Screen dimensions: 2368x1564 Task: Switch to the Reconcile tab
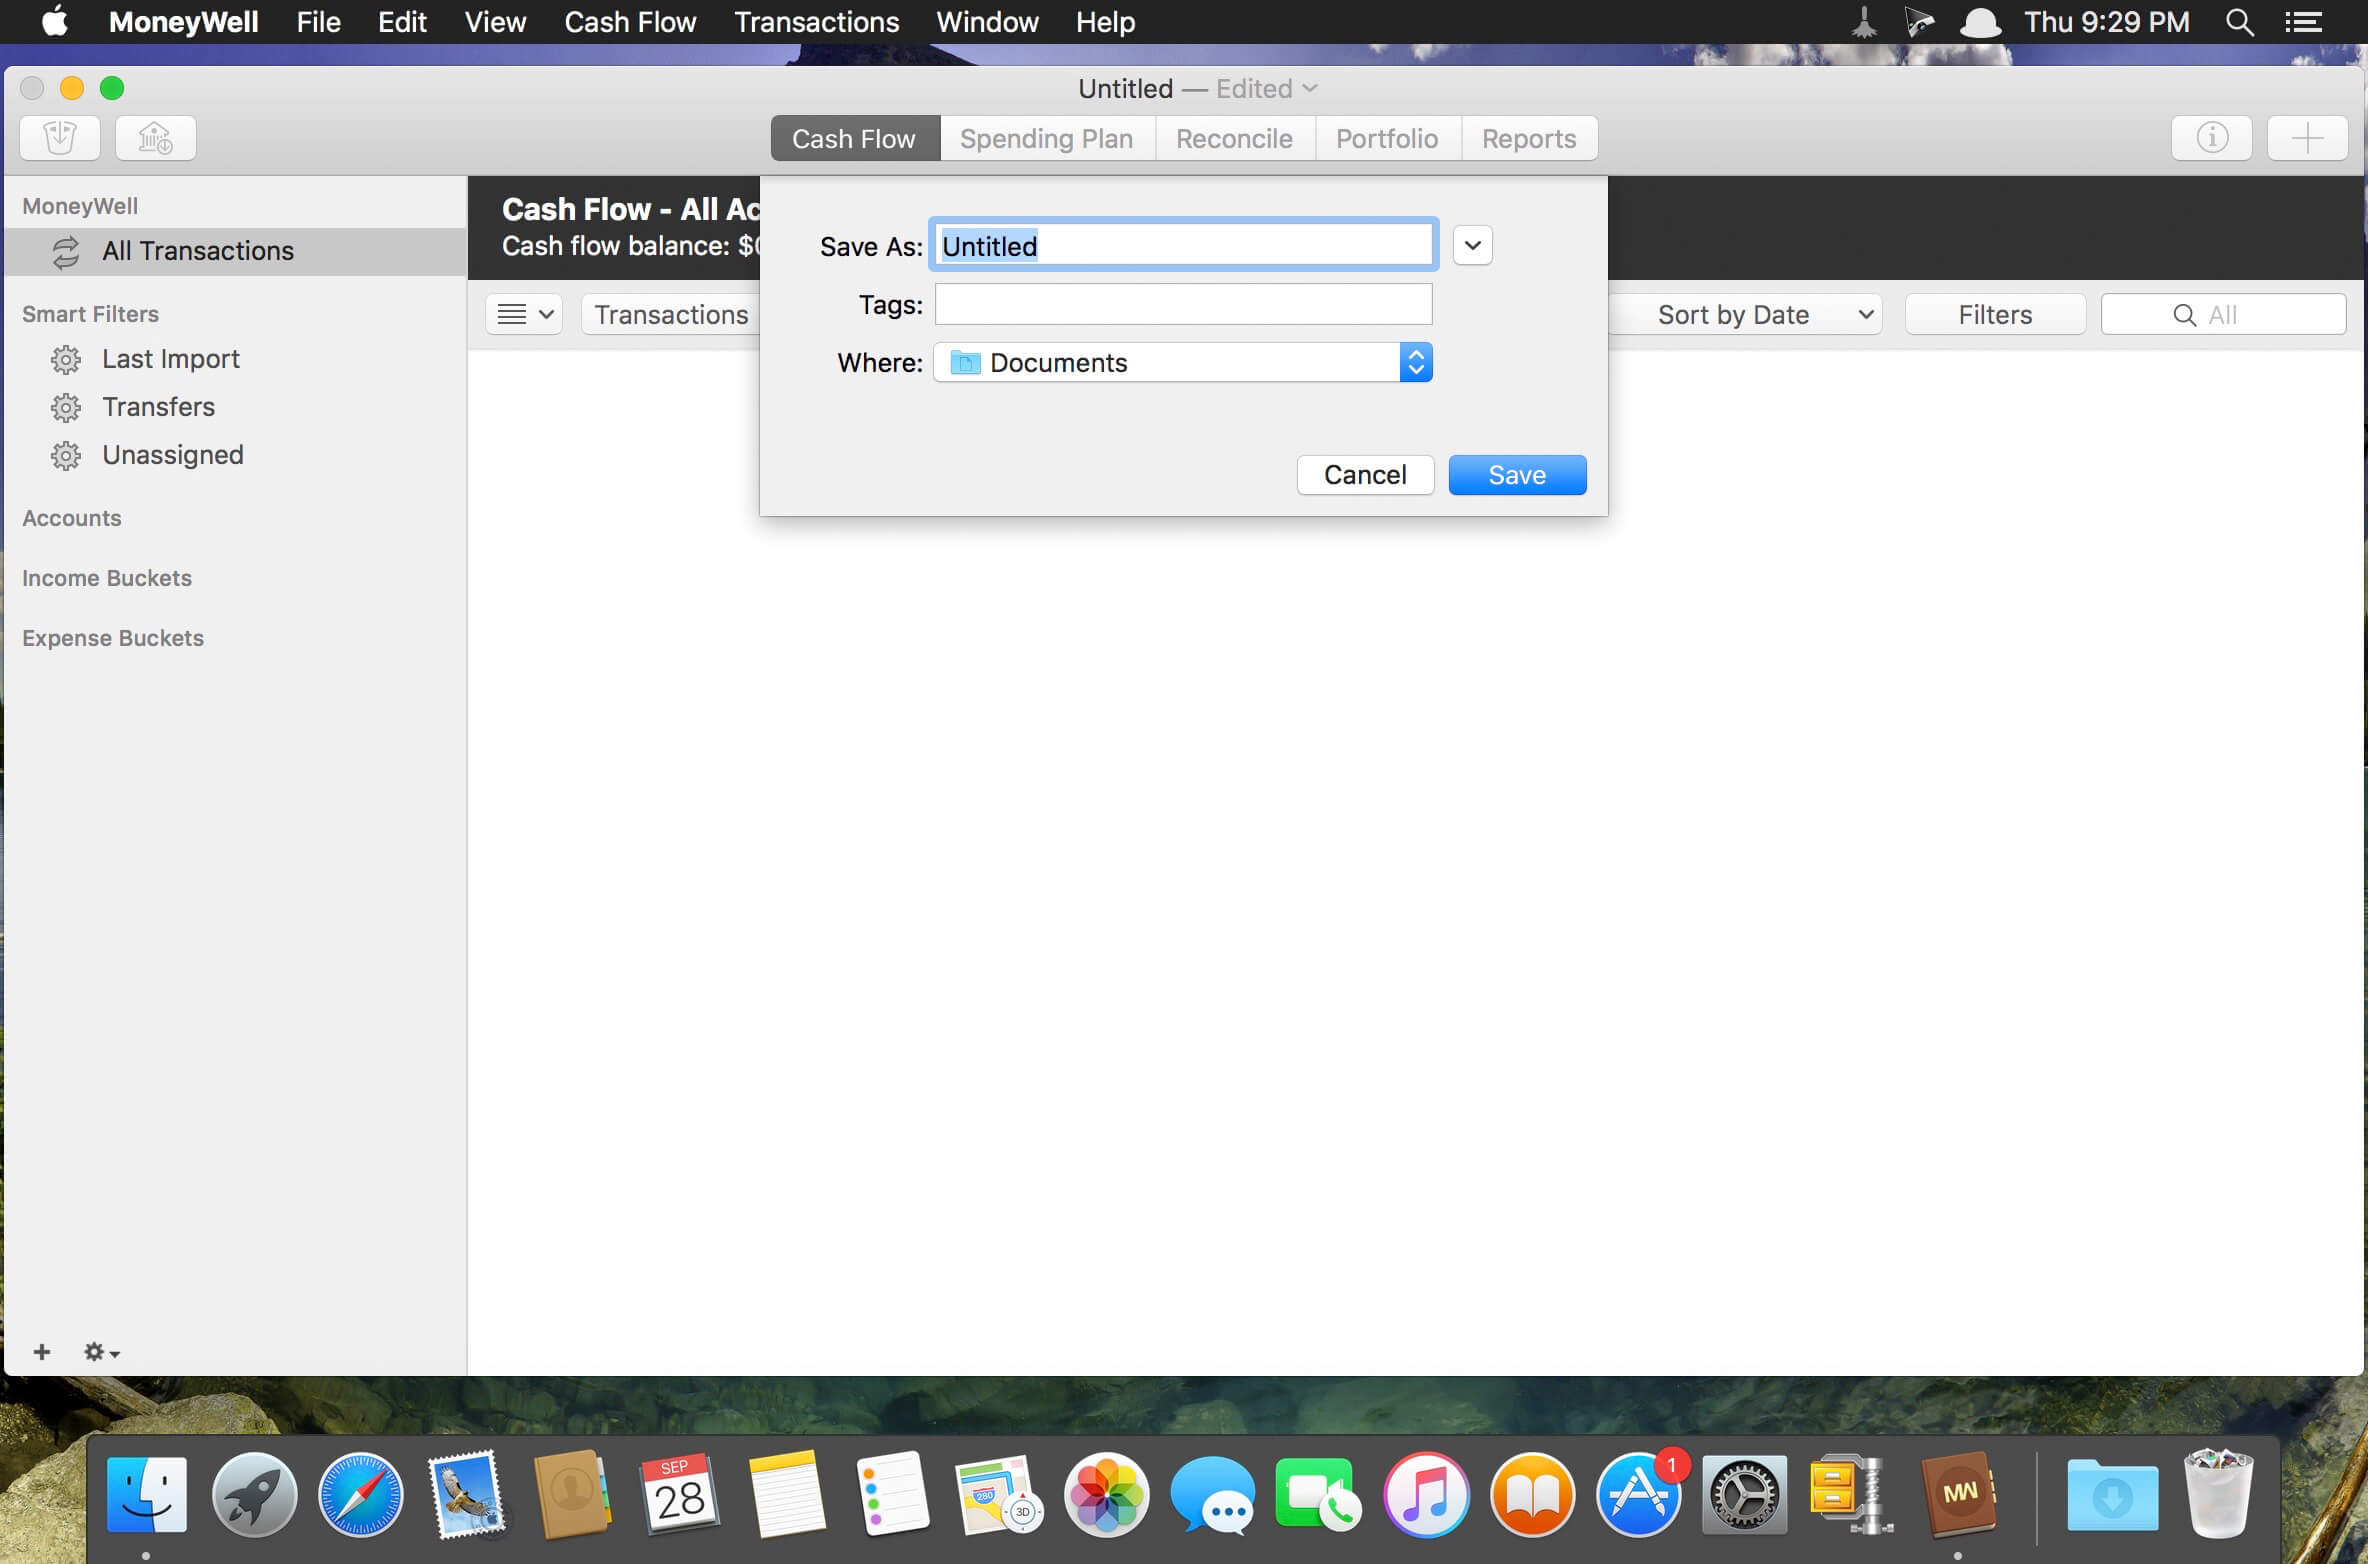(x=1235, y=138)
